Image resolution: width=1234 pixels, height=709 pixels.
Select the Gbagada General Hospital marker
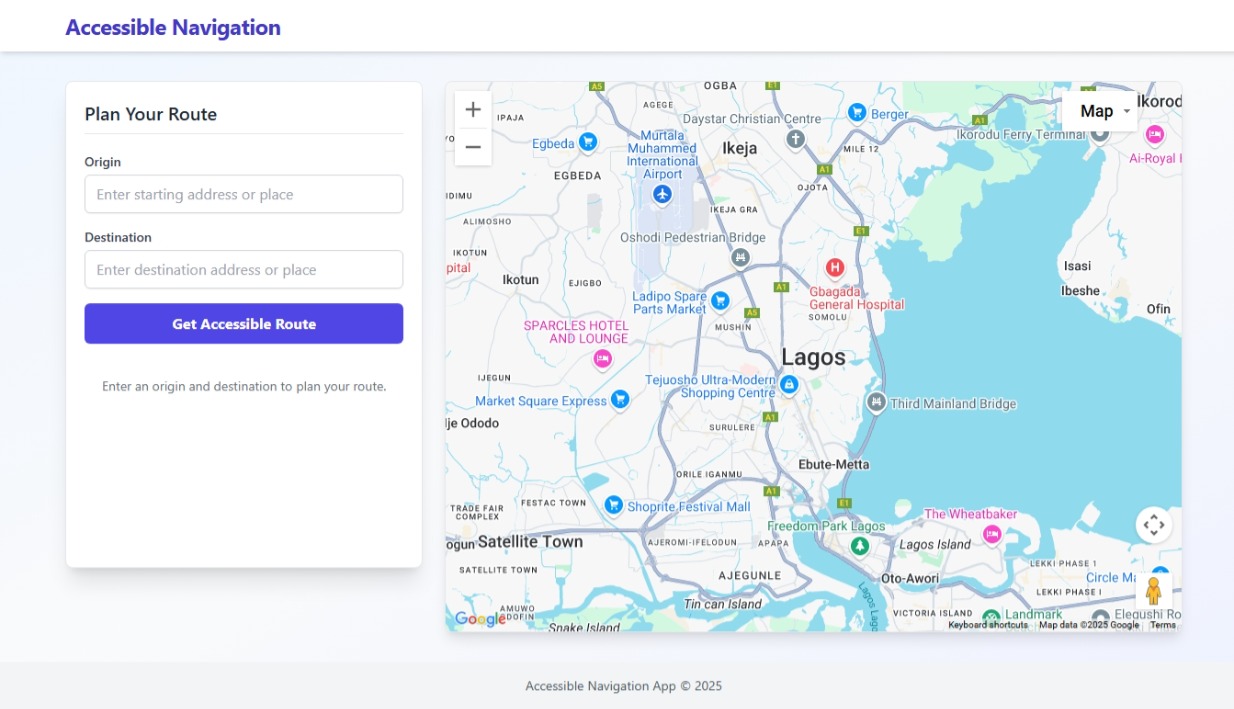[835, 266]
